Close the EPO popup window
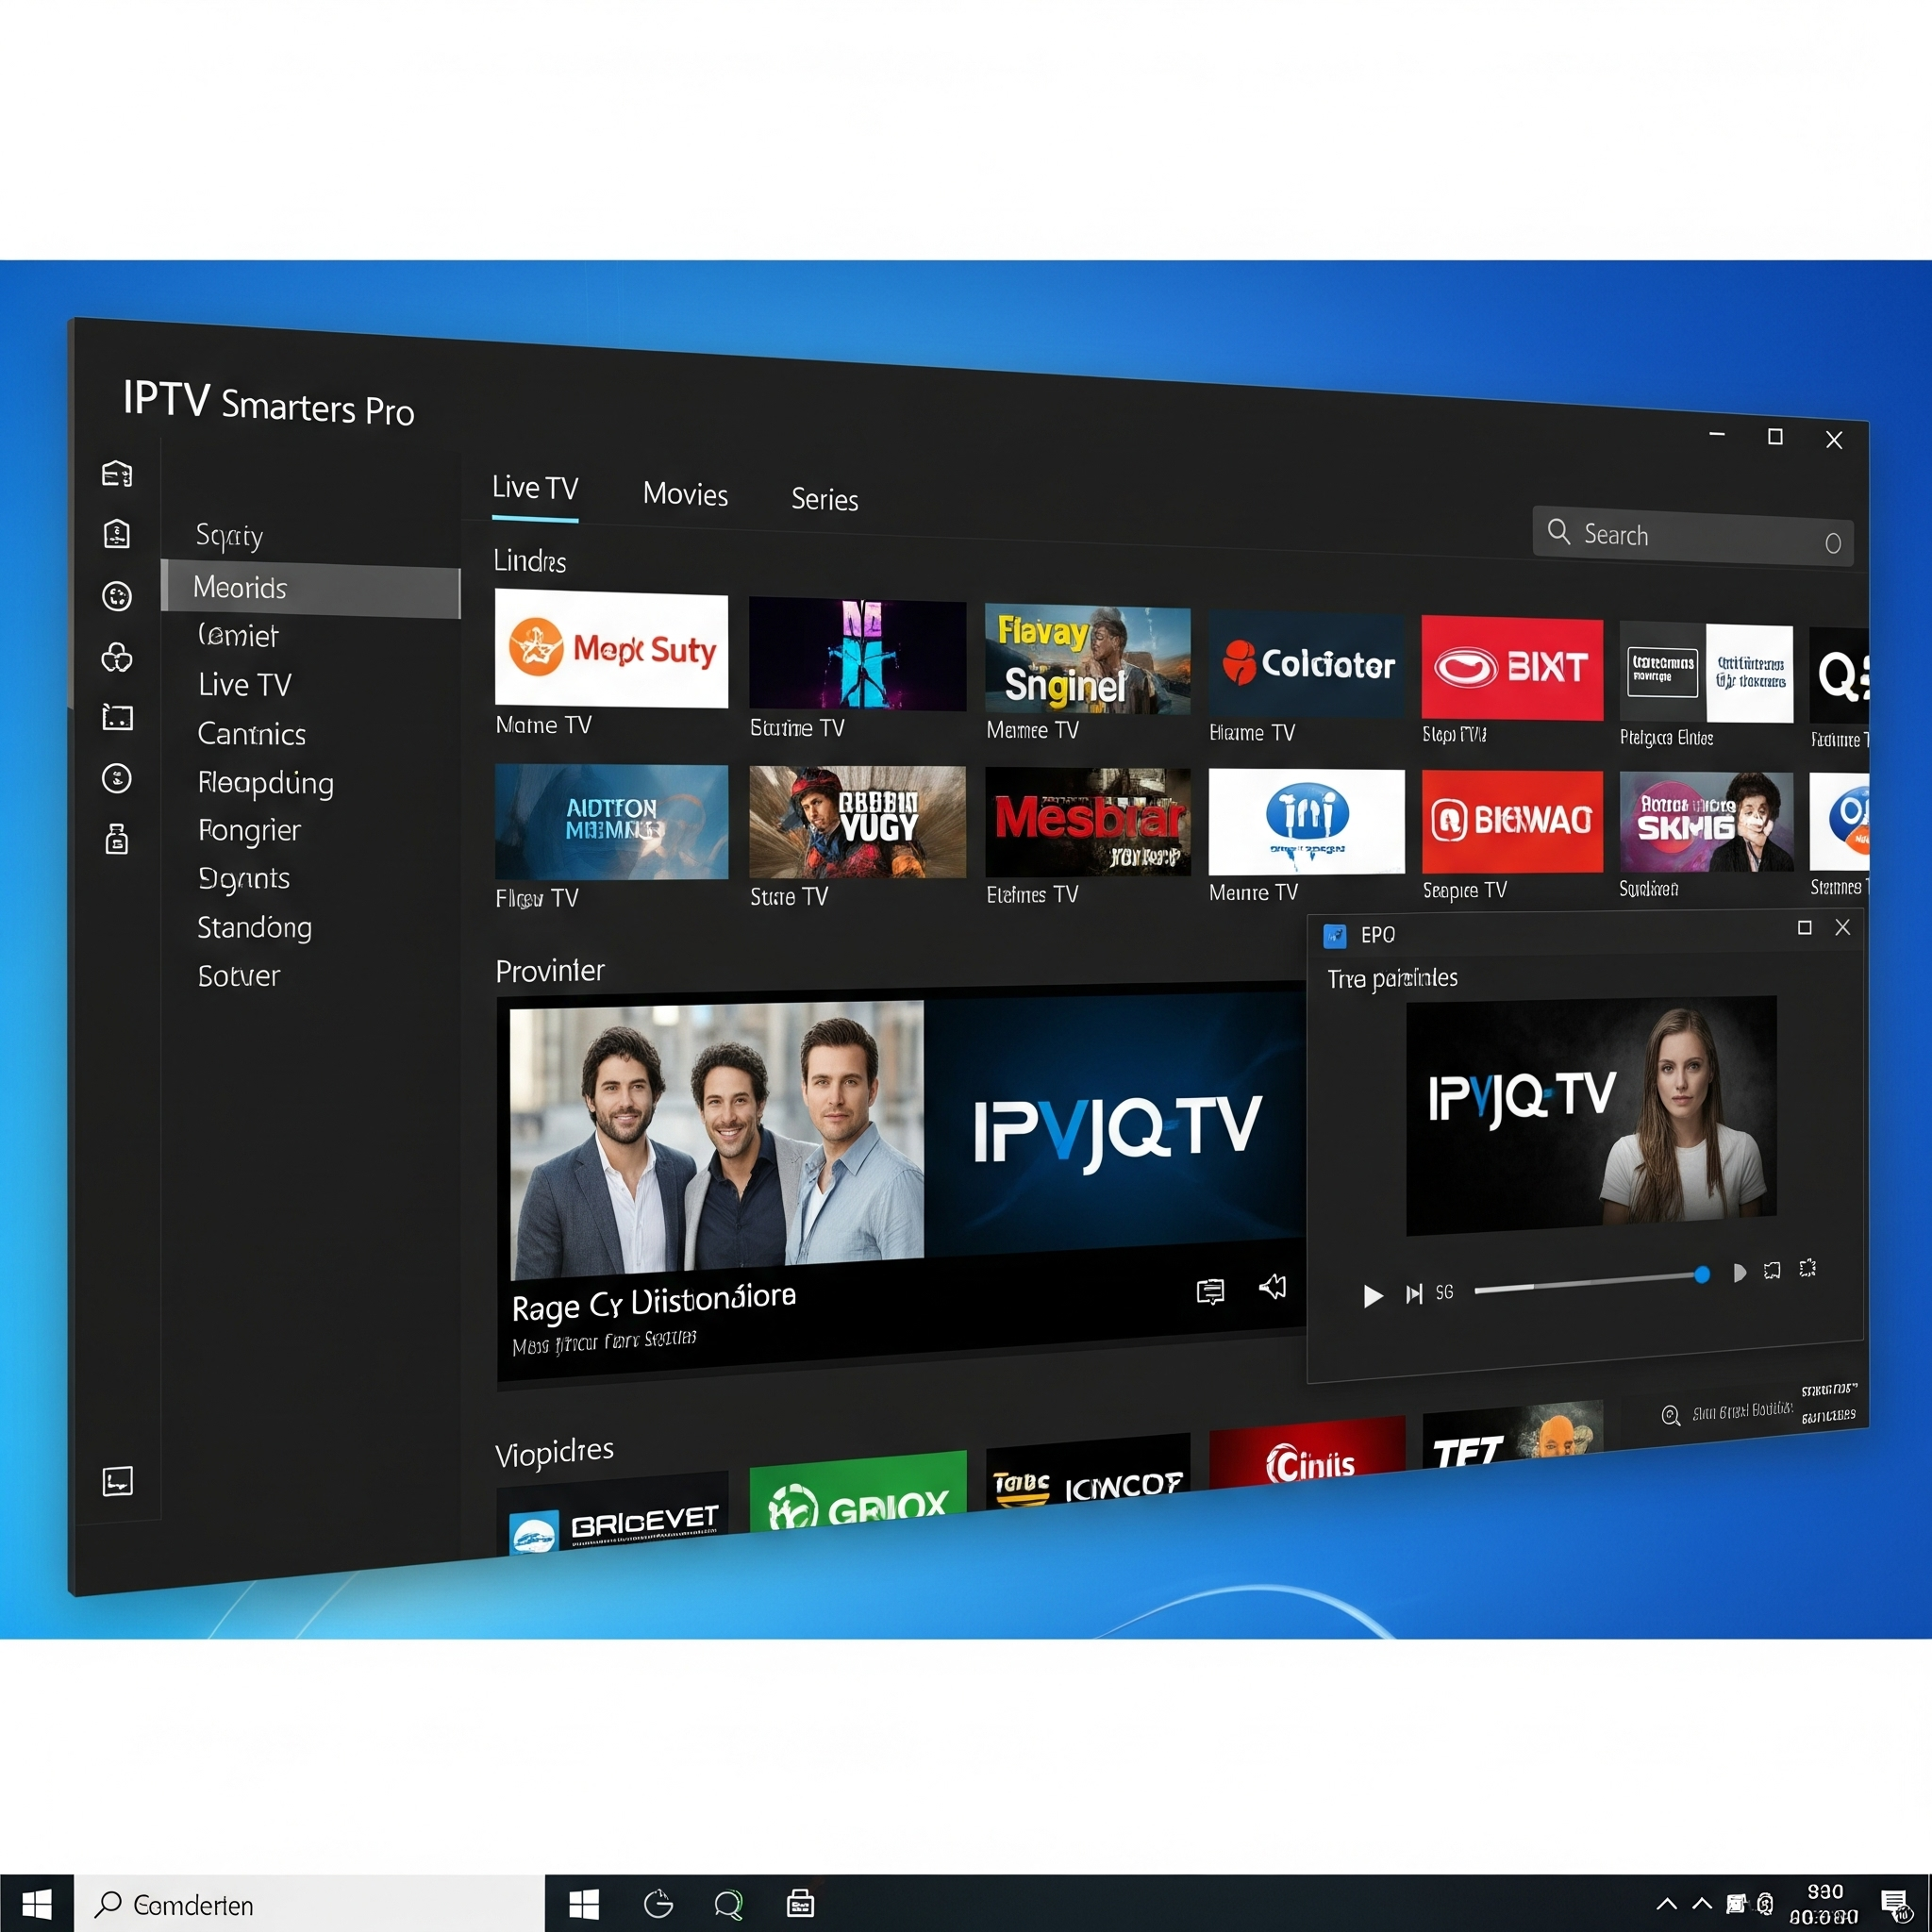Screen dimensions: 1932x1932 click(x=1842, y=927)
